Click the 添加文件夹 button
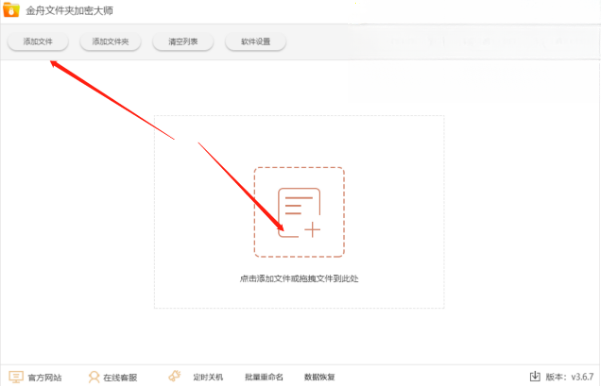This screenshot has height=386, width=601. pos(110,41)
